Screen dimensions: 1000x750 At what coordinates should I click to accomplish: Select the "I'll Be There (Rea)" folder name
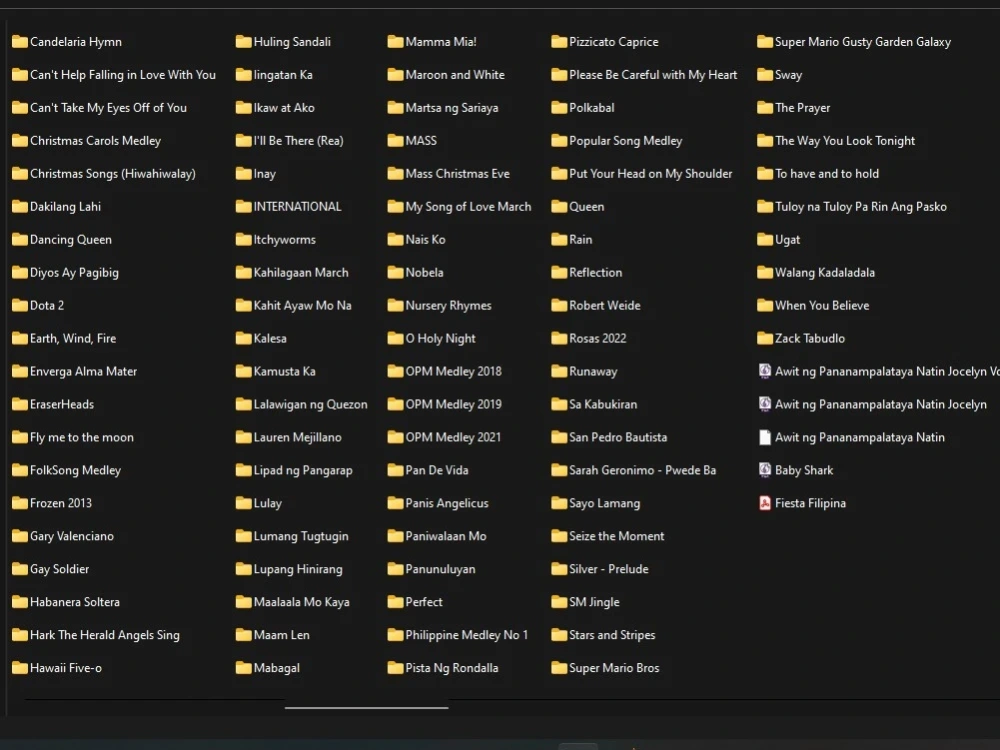point(298,140)
